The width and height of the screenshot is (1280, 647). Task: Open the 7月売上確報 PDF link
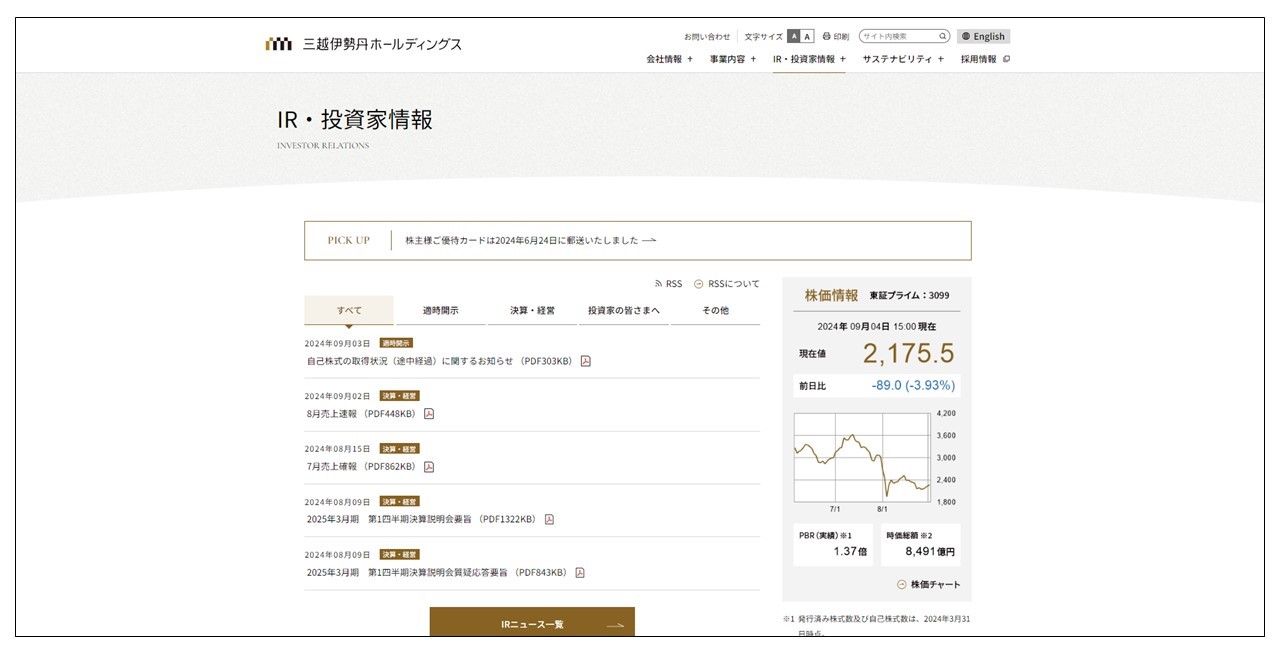[x=361, y=467]
